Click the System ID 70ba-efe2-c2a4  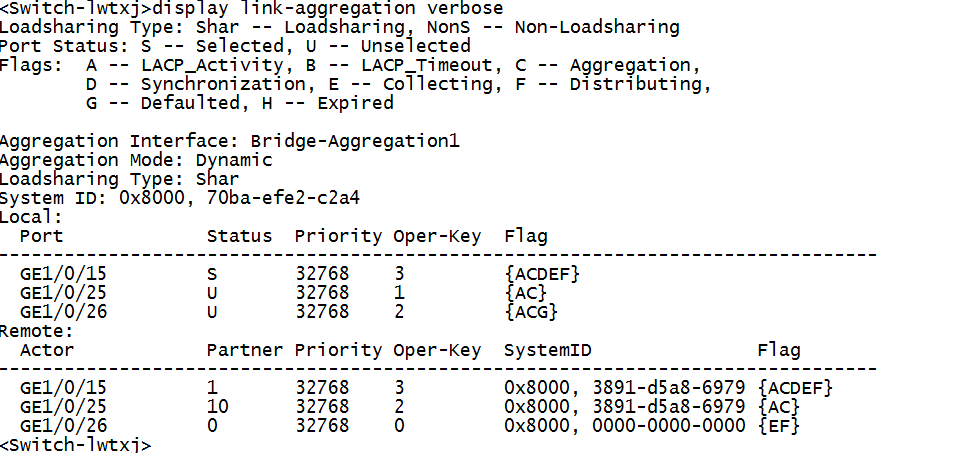282,198
